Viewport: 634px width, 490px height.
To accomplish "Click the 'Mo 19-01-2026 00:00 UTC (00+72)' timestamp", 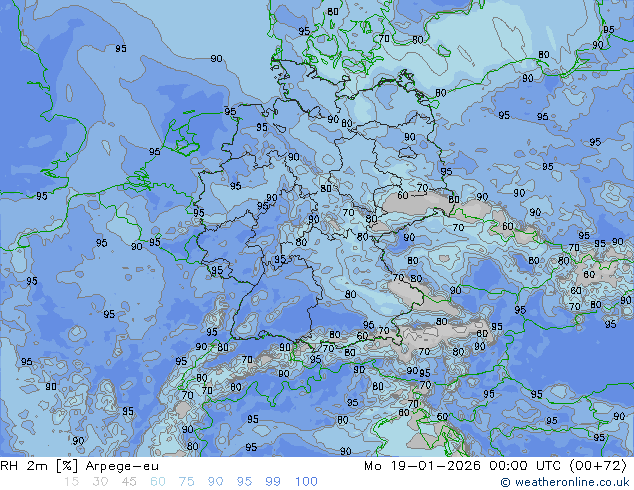I will tap(495, 466).
